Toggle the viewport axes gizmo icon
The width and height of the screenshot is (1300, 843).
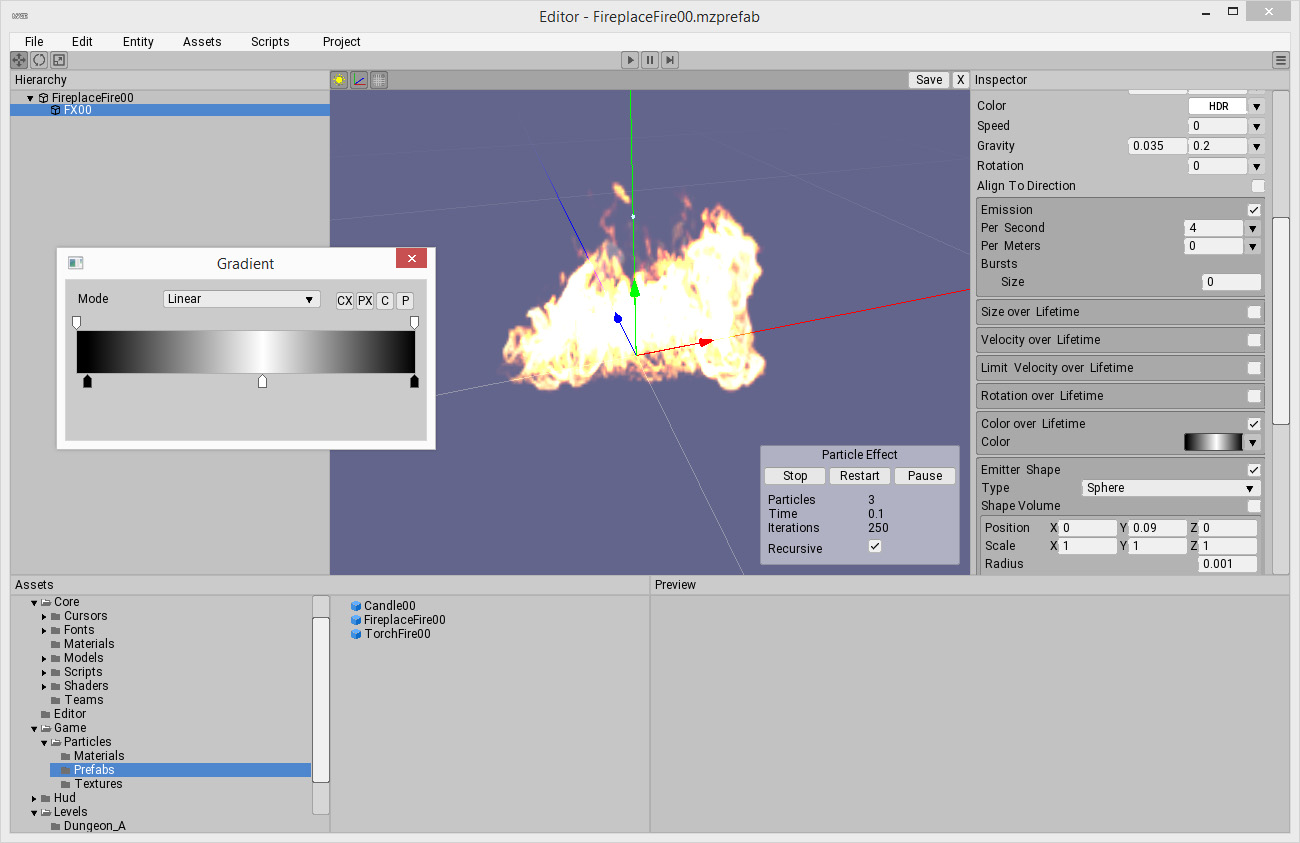pyautogui.click(x=359, y=80)
